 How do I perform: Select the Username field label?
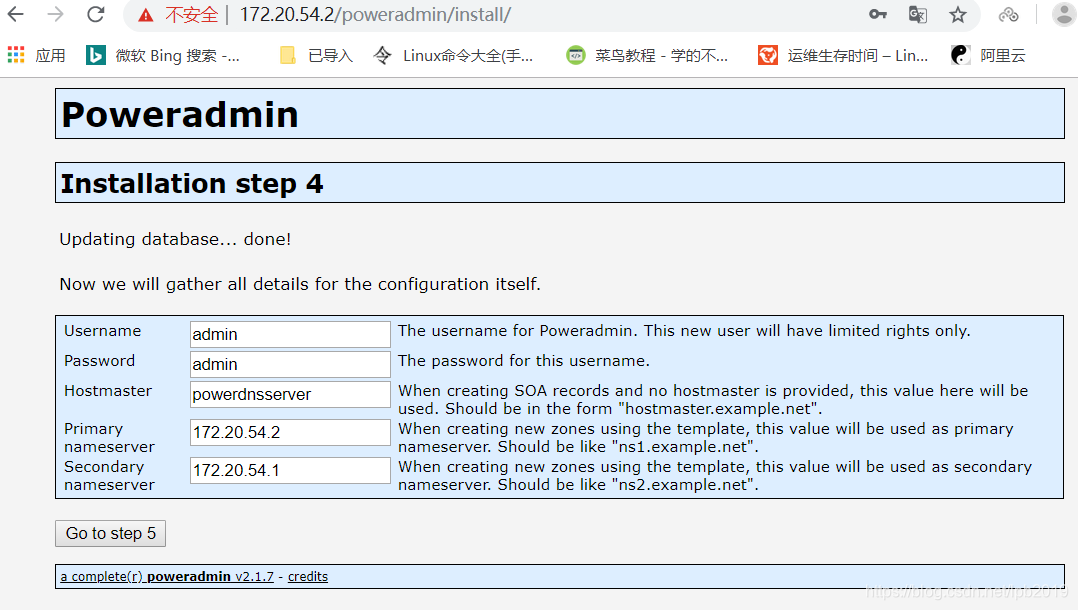[102, 331]
